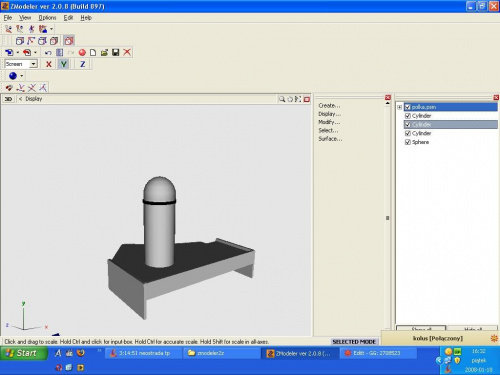The image size is (500, 375).
Task: Open file with the green folder icon
Action: 104,52
